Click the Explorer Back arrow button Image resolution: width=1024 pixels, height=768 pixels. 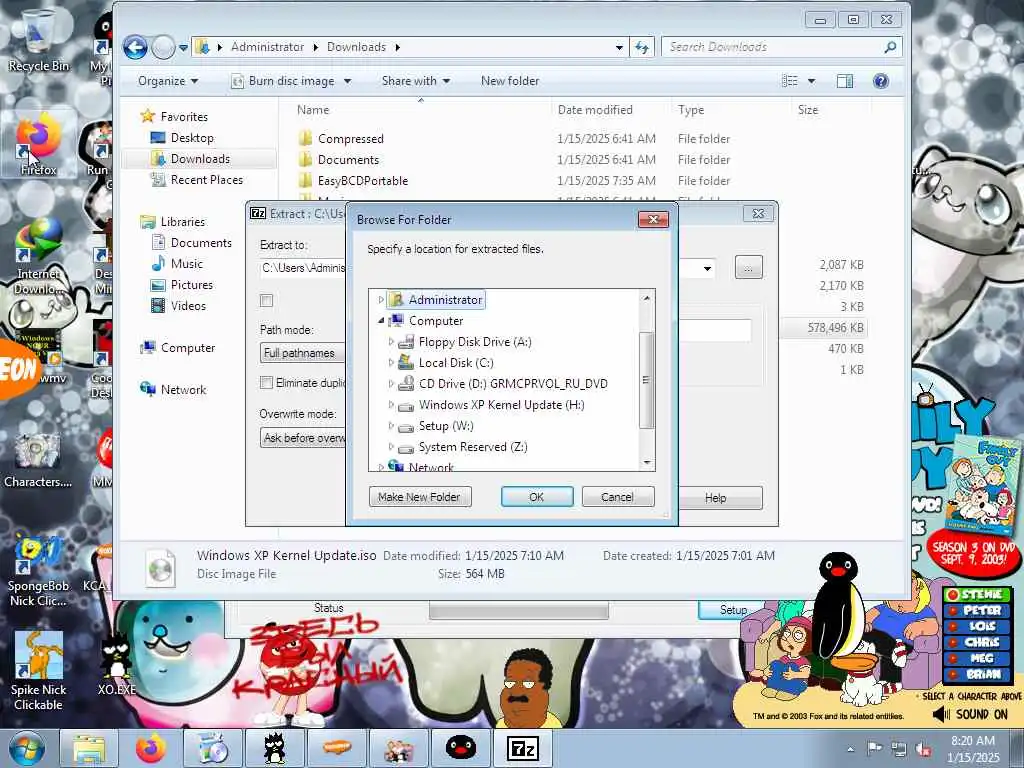click(135, 47)
